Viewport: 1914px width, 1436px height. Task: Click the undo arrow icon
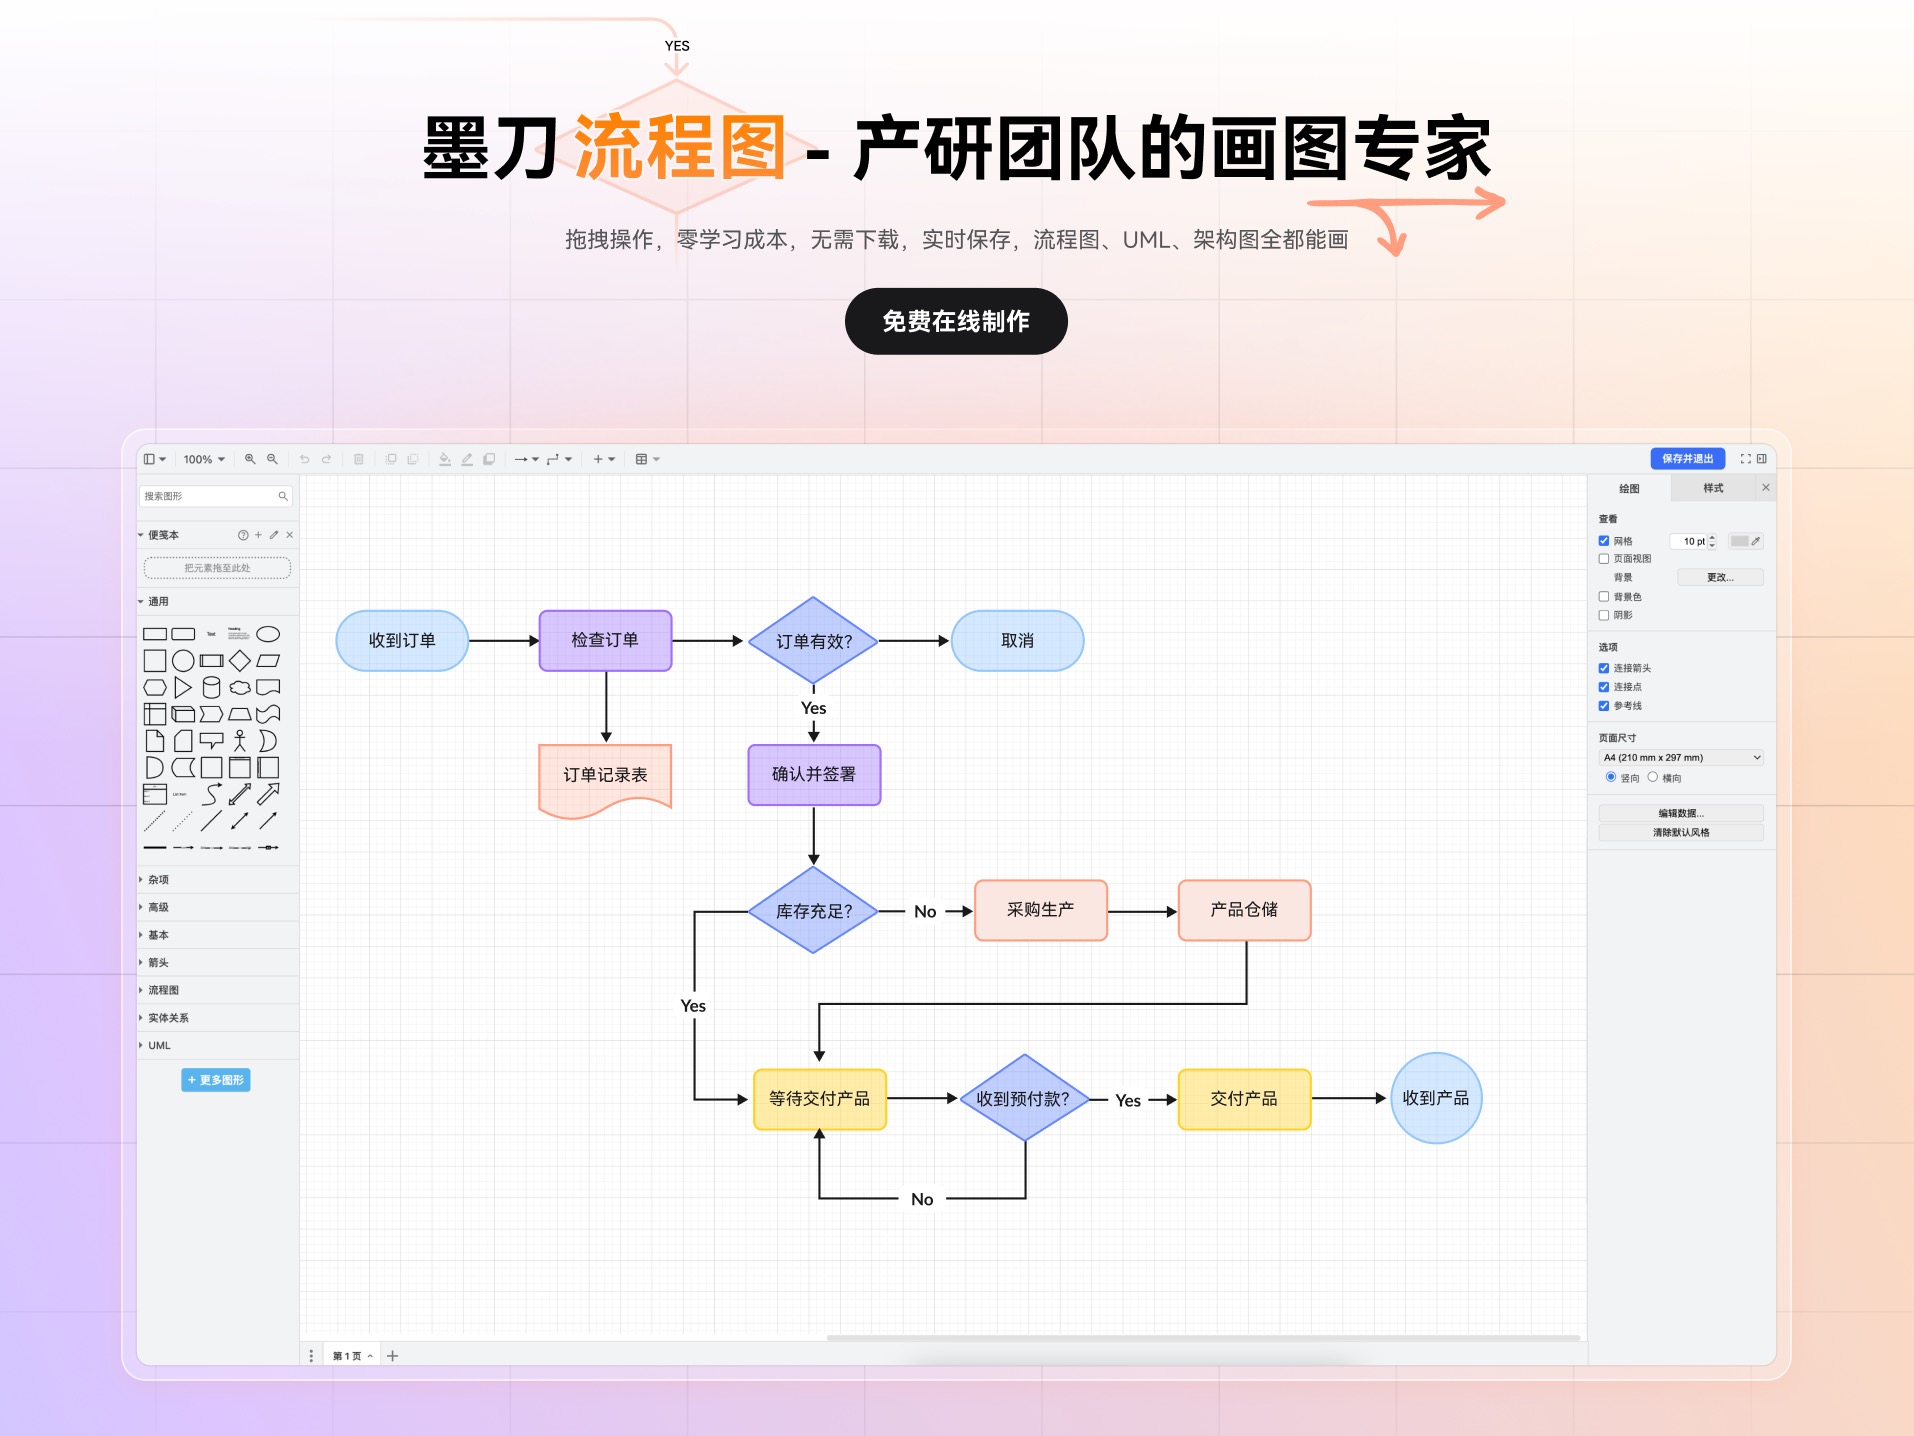pyautogui.click(x=305, y=459)
